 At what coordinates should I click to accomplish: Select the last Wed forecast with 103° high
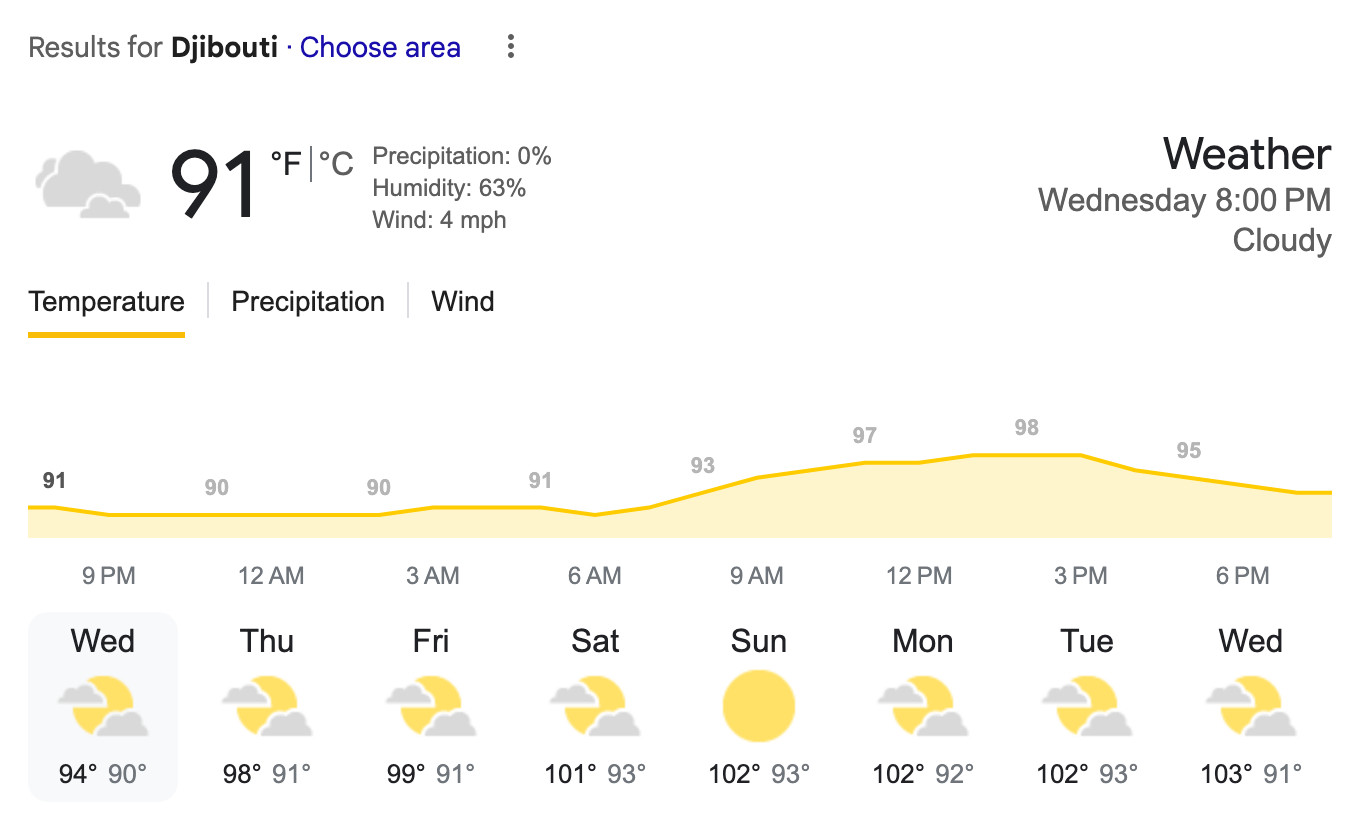point(1250,706)
